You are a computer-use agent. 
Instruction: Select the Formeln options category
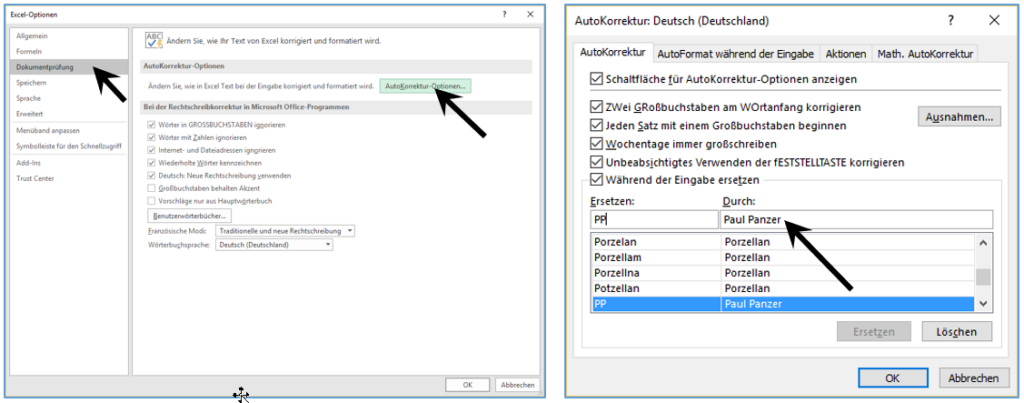(30, 51)
